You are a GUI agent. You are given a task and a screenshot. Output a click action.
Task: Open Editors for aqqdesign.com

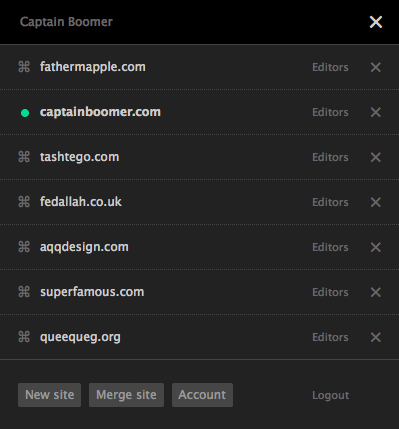point(330,247)
